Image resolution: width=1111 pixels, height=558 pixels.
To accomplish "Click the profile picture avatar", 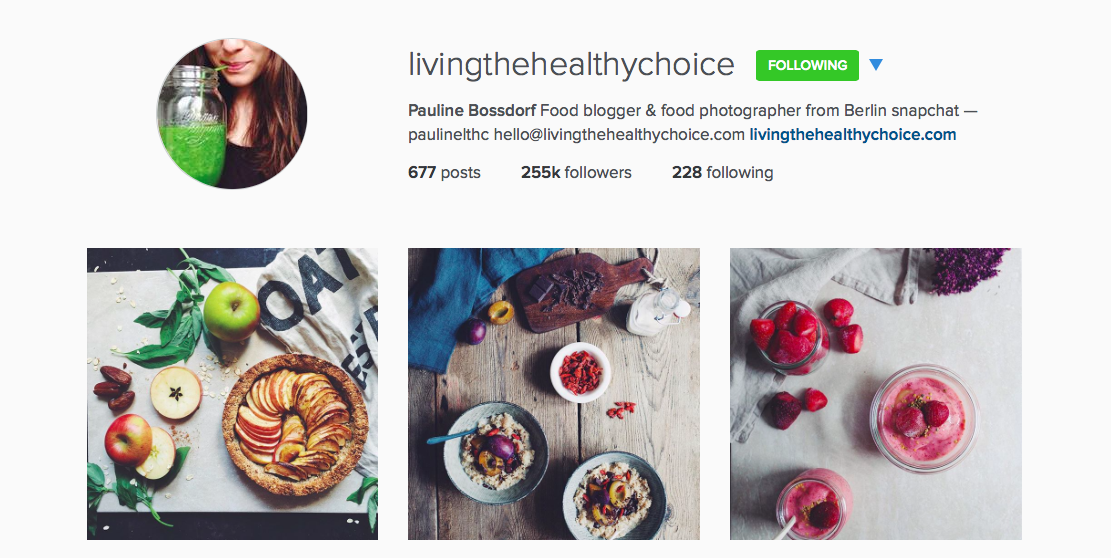I will click(x=232, y=114).
